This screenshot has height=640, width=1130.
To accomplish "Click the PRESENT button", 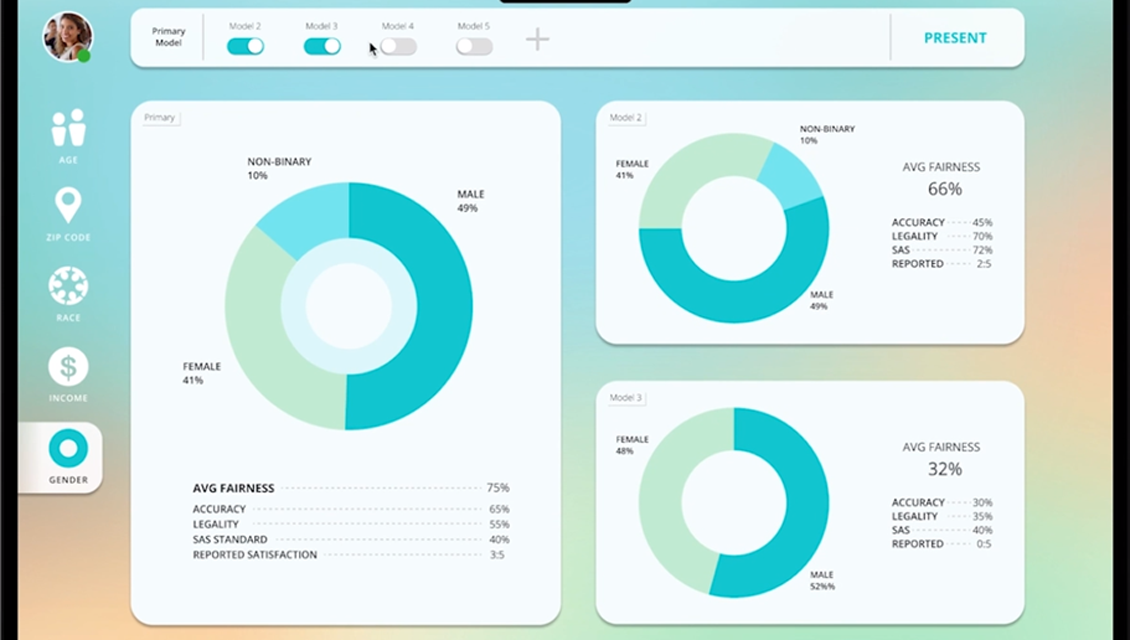I will 955,38.
